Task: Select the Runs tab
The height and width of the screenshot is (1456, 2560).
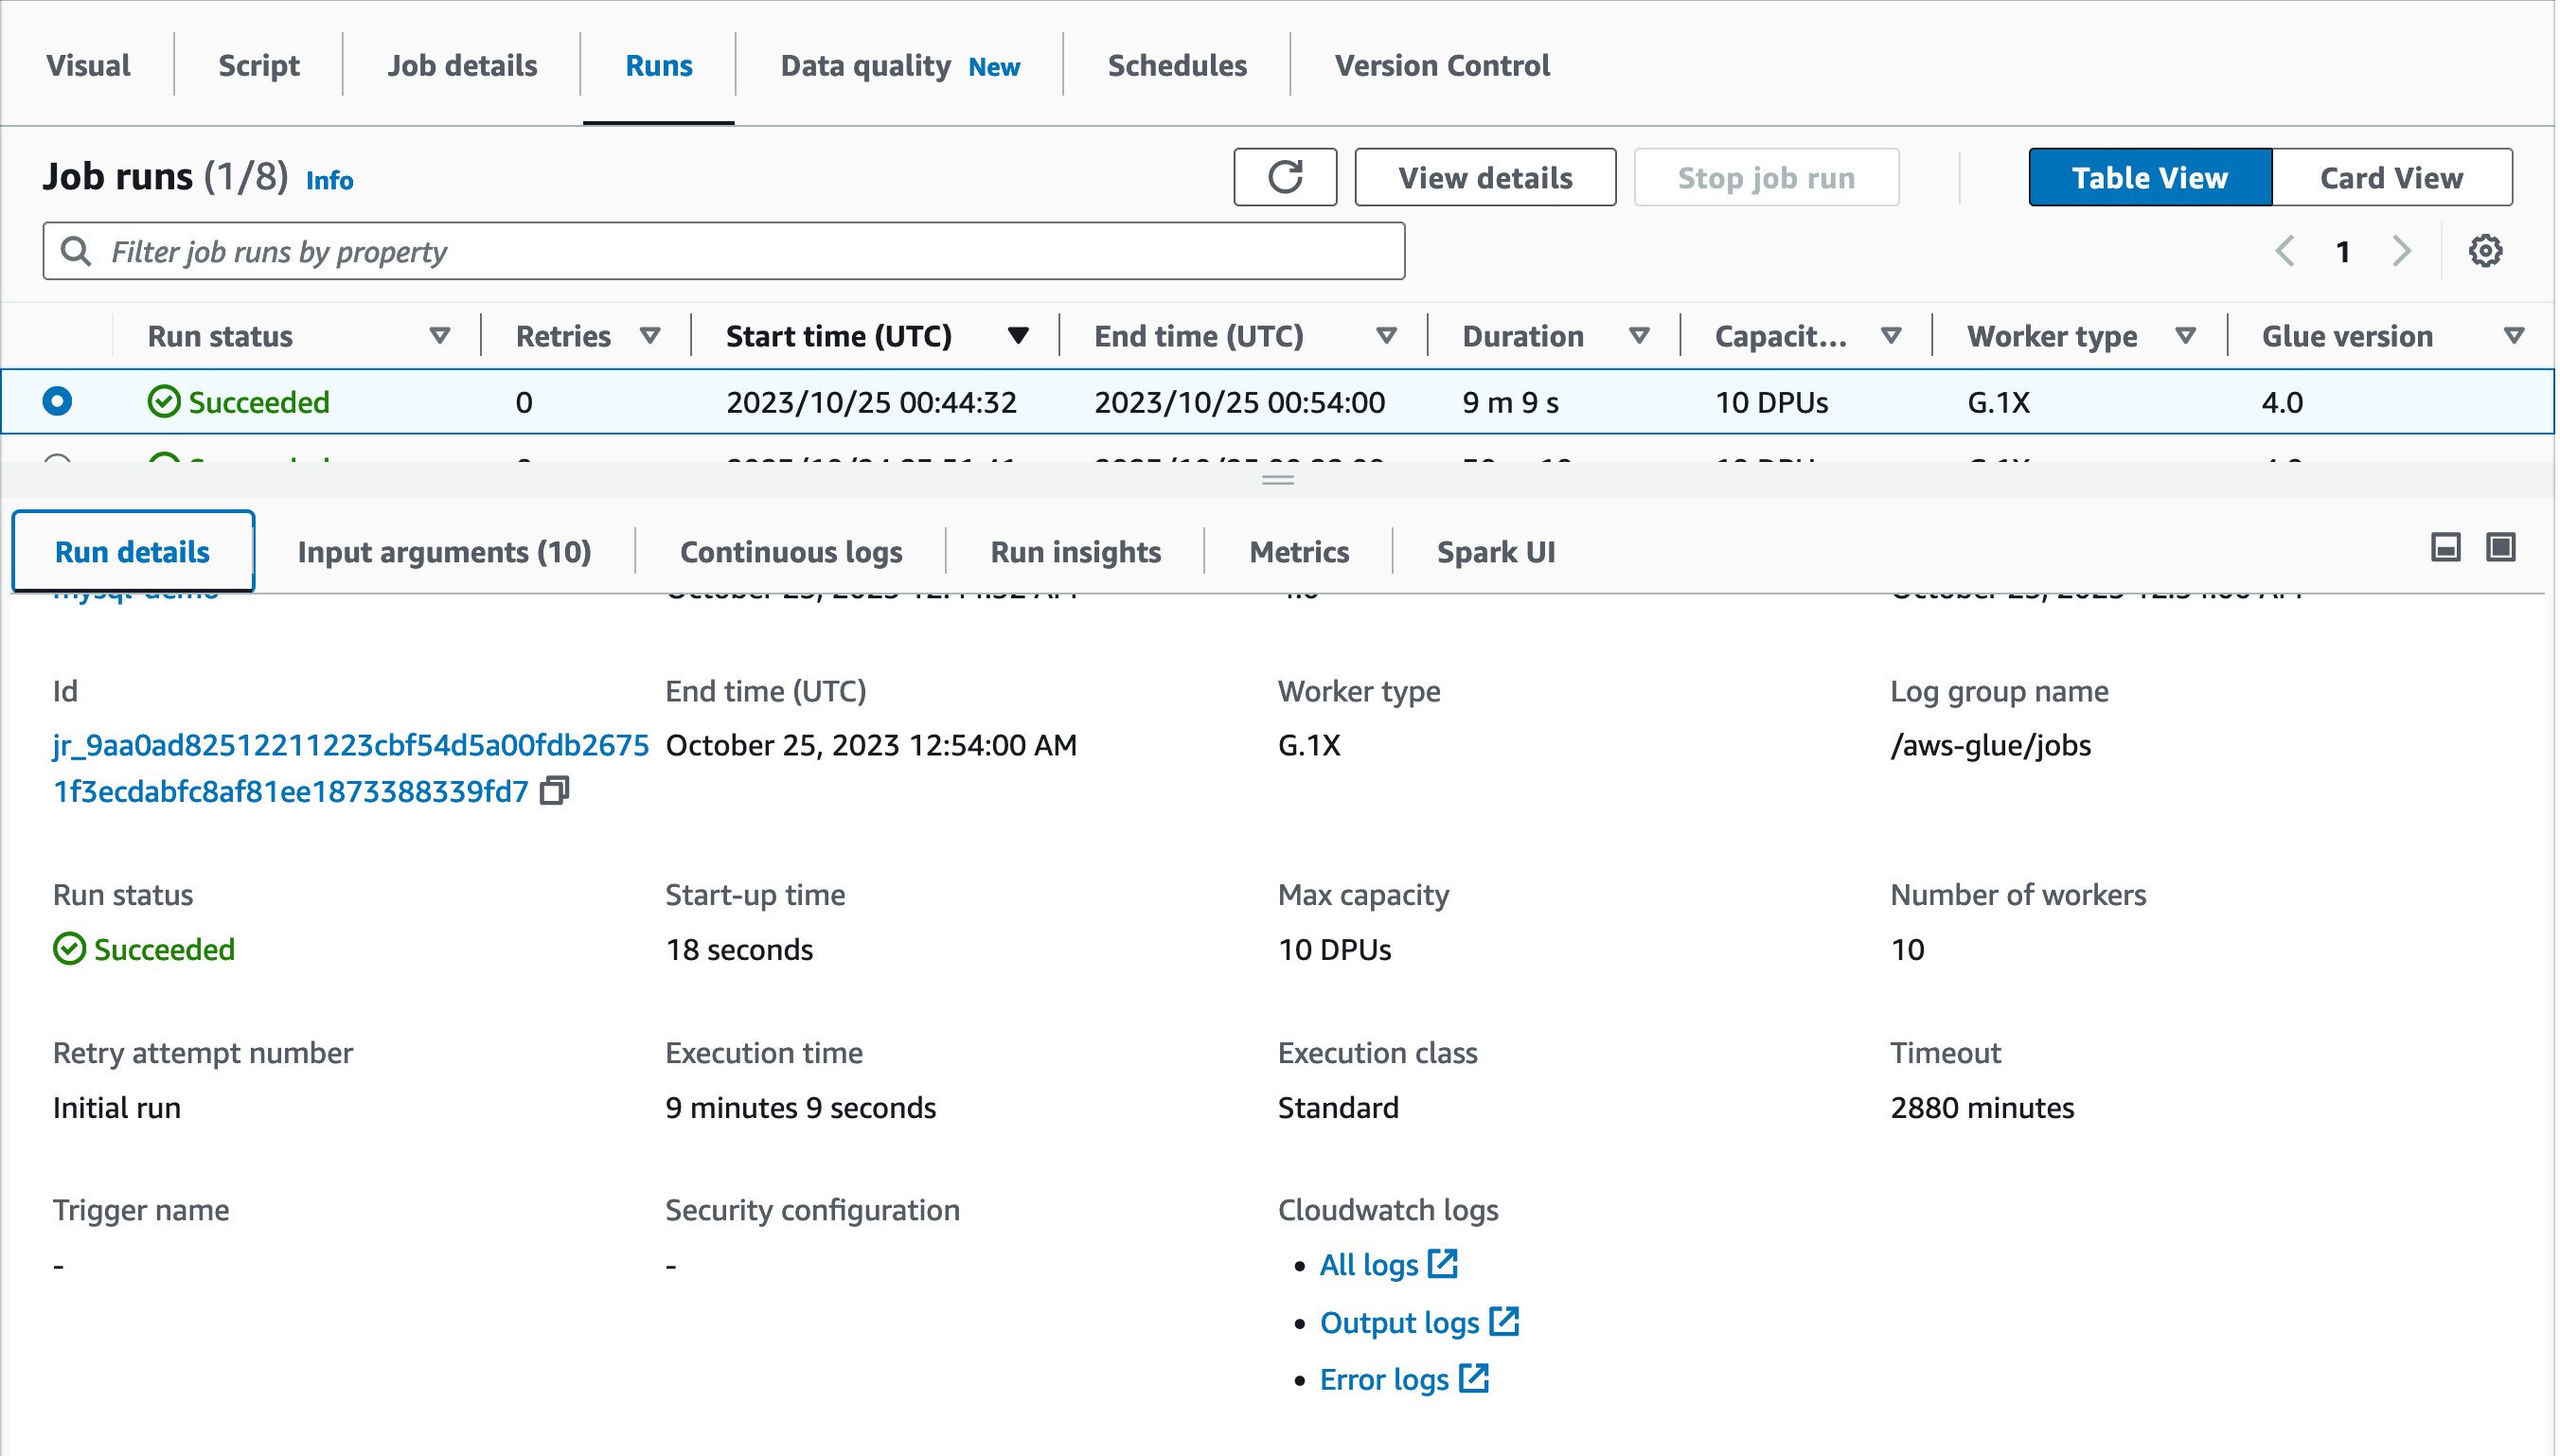Action: coord(659,66)
